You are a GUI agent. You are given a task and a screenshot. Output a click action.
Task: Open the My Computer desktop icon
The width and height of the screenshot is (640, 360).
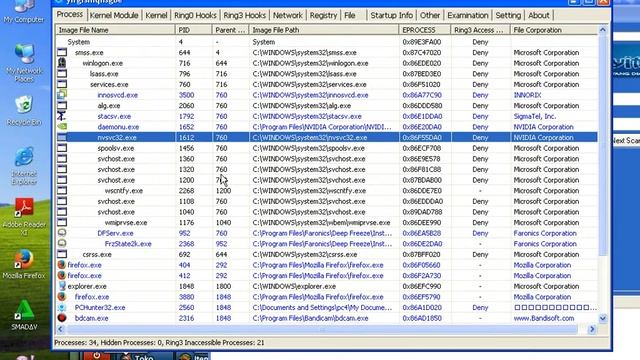coord(24,11)
